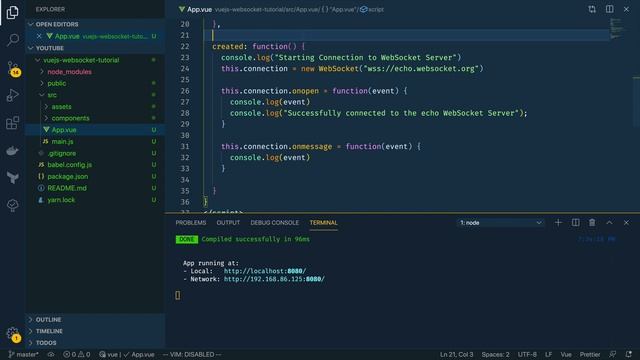Split the terminal panel
Viewport: 640px width, 360px height.
pos(575,222)
